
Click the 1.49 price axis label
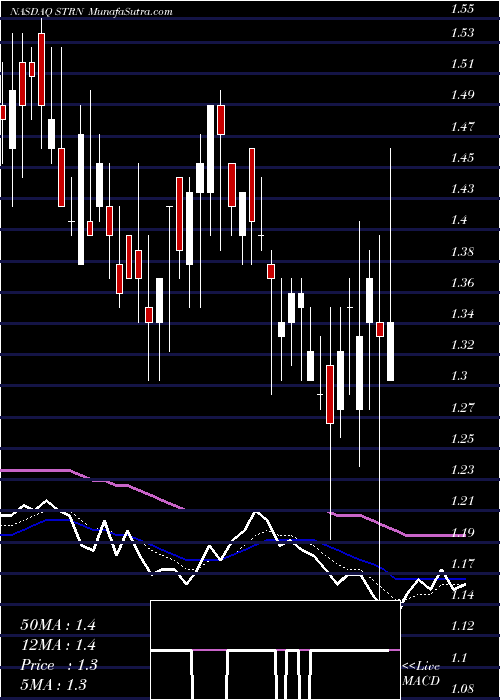(462, 95)
